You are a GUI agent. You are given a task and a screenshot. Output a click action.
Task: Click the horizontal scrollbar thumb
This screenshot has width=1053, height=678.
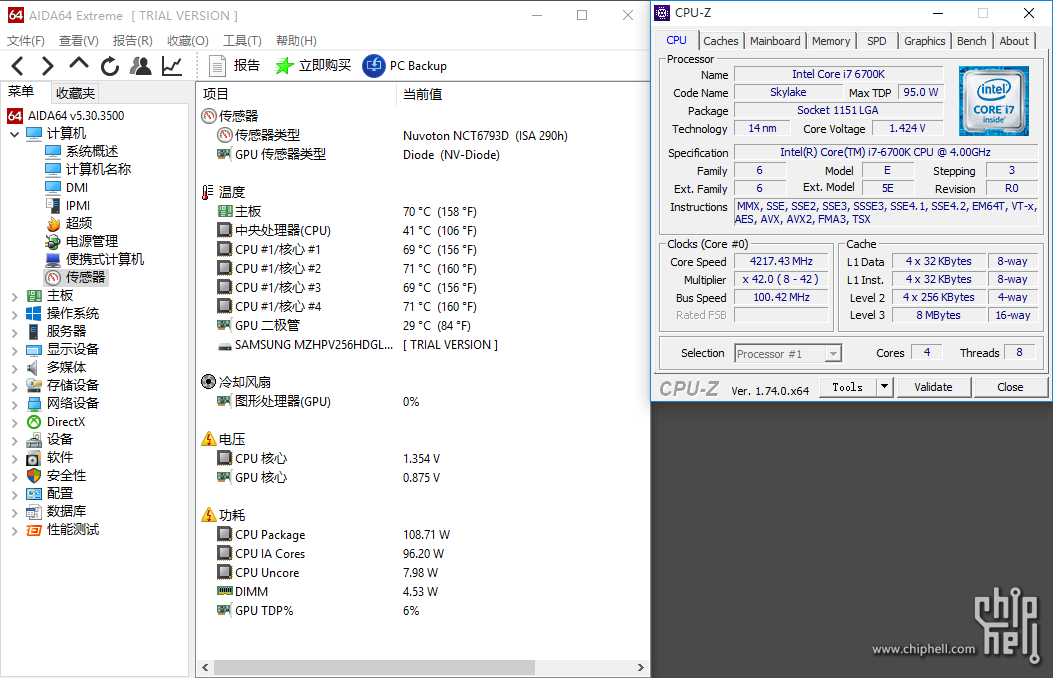pos(374,667)
